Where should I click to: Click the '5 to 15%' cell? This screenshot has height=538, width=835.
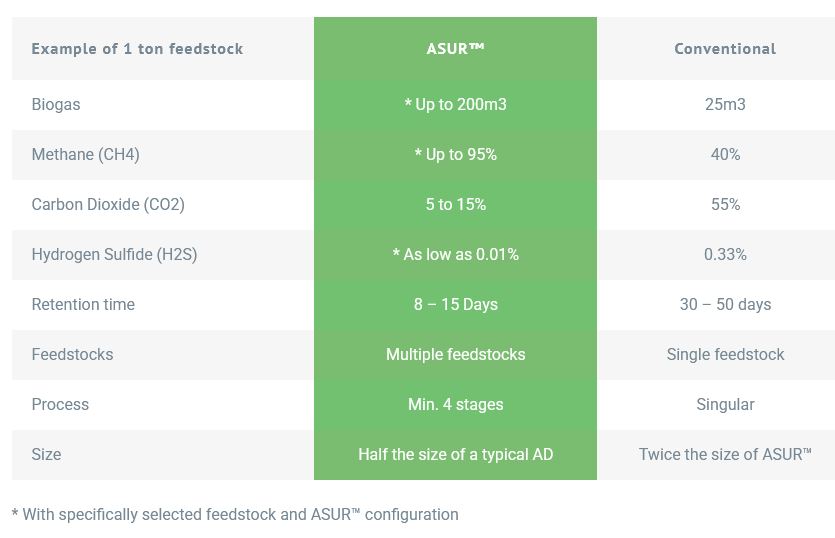point(455,204)
